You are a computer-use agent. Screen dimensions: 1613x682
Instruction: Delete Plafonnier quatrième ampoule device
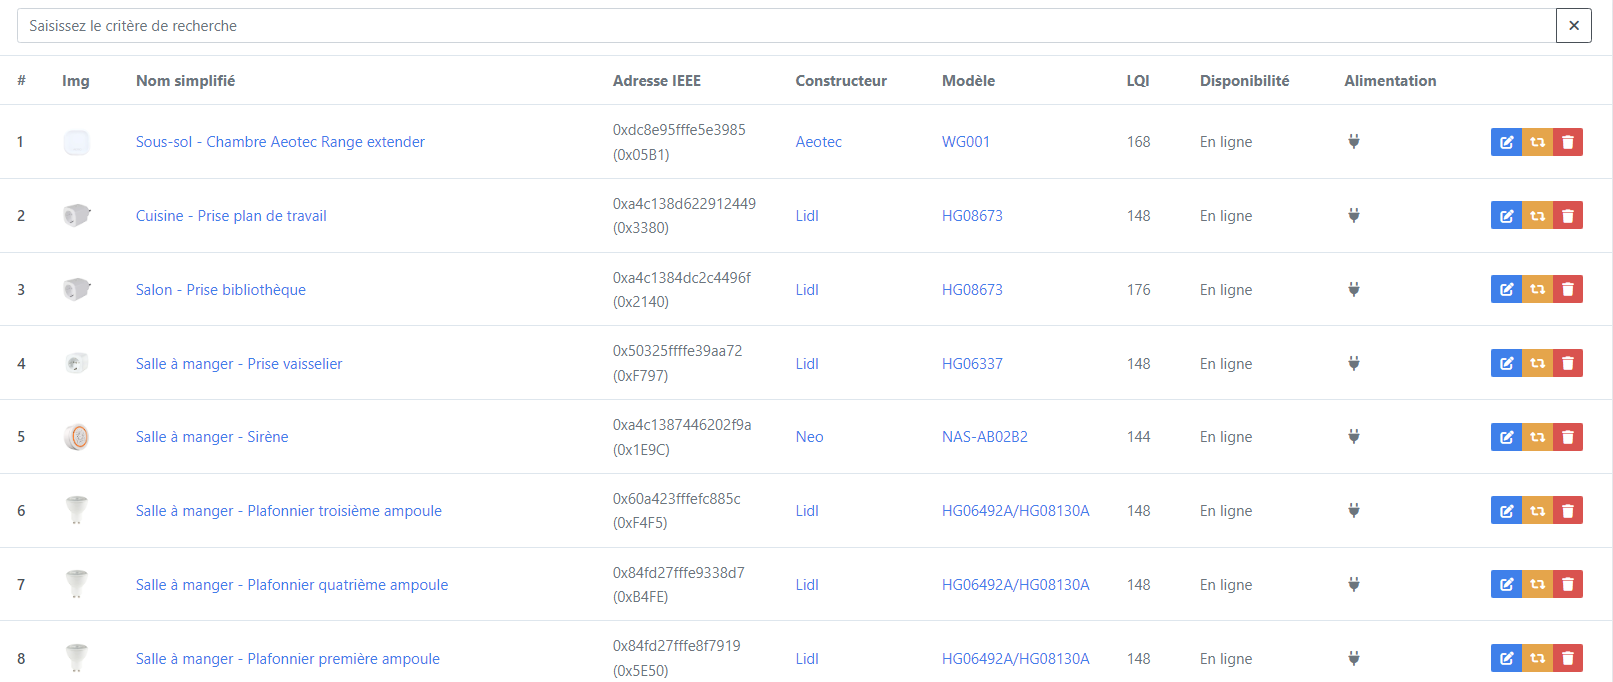(1568, 584)
